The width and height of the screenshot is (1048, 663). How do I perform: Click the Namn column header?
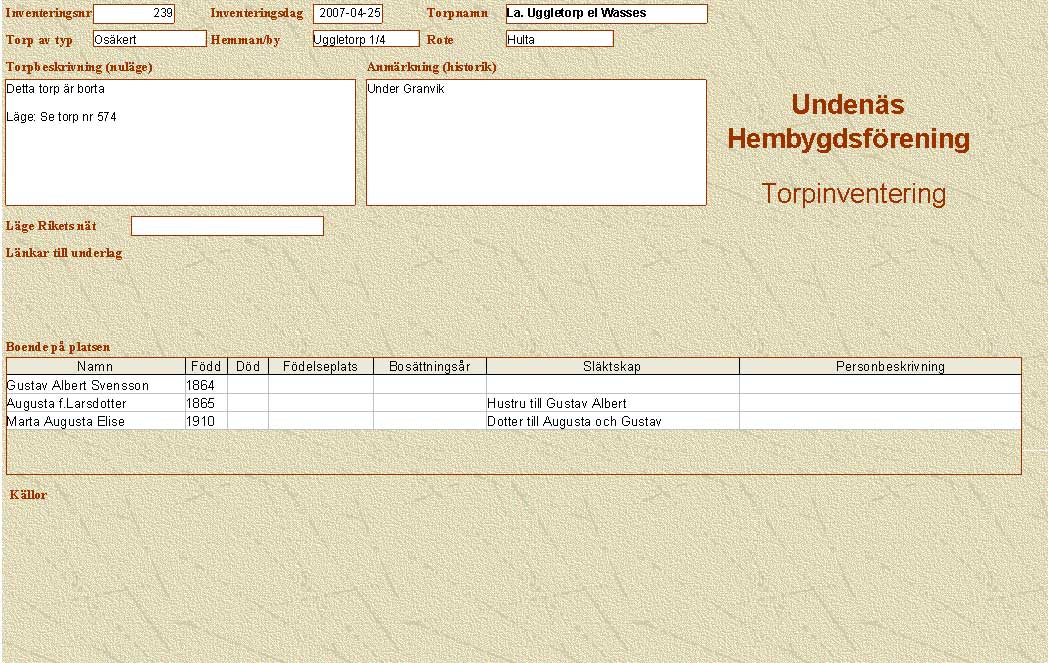pyautogui.click(x=95, y=367)
